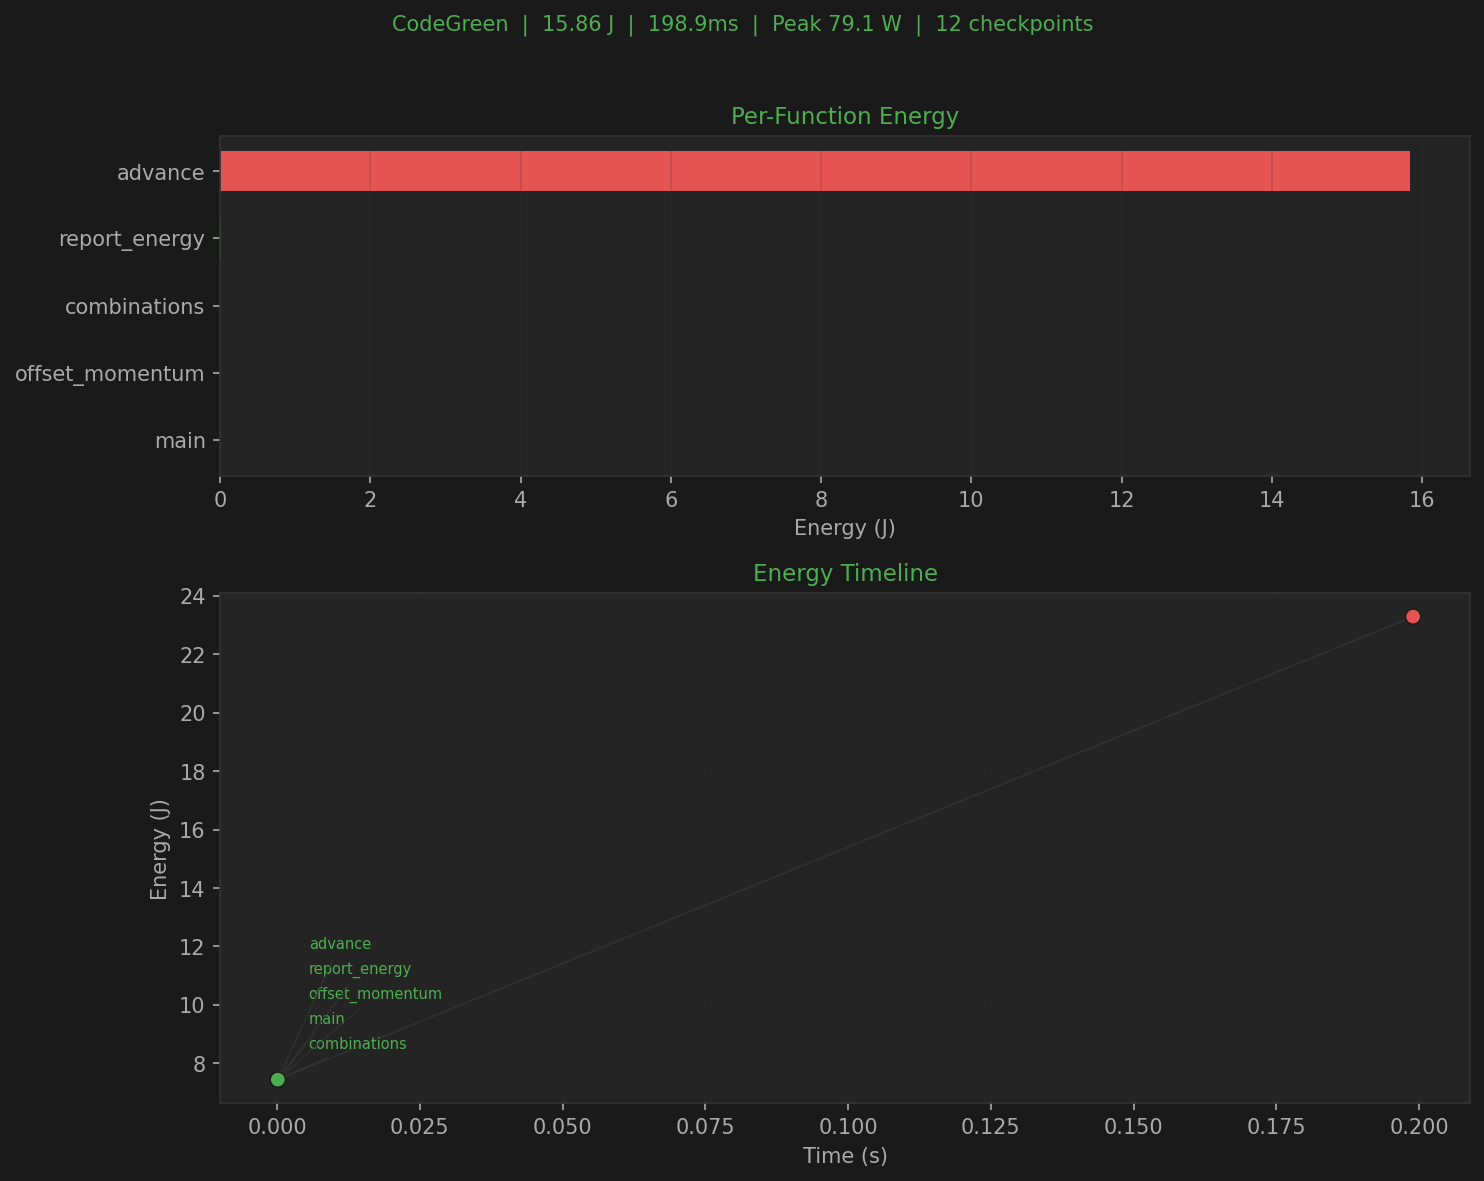
Task: Click the offset_momentum annotation in timeline
Action: 375,994
